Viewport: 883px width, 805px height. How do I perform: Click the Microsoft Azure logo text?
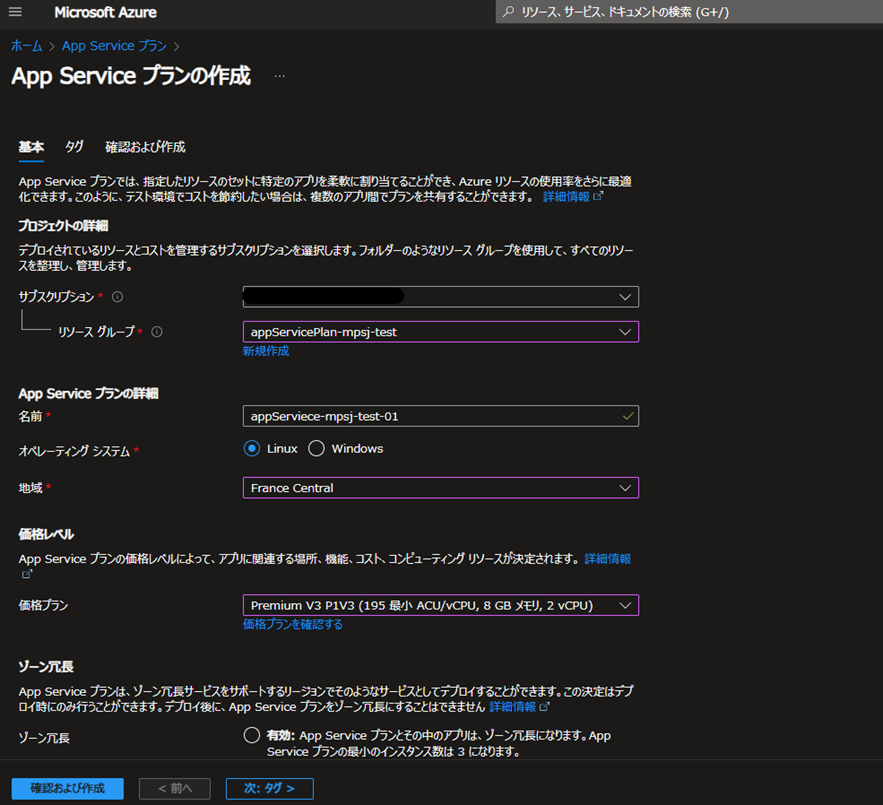coord(105,12)
